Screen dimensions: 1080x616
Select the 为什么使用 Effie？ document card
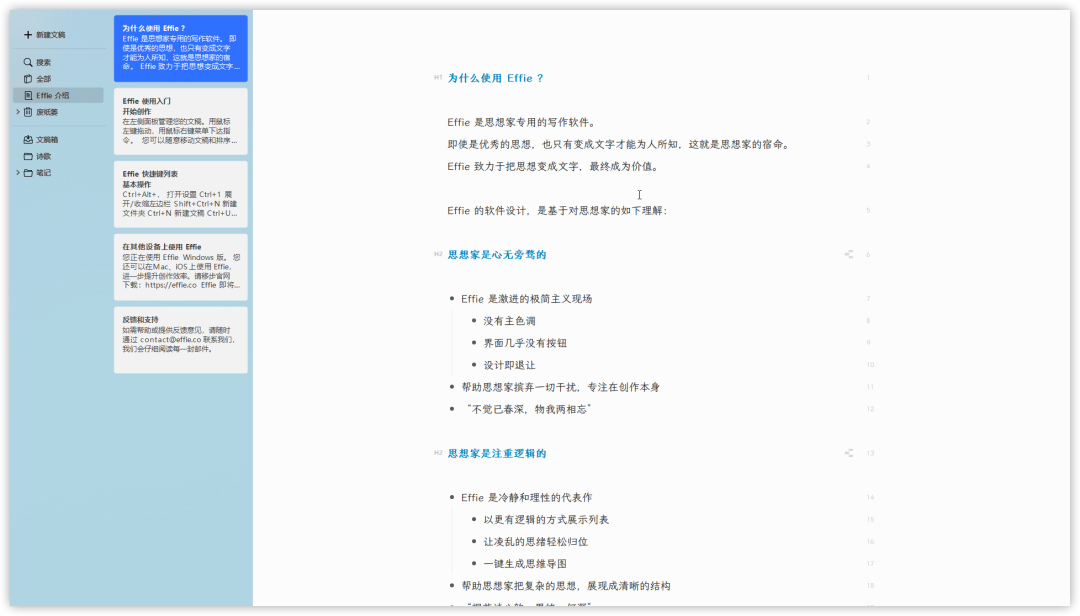(180, 48)
